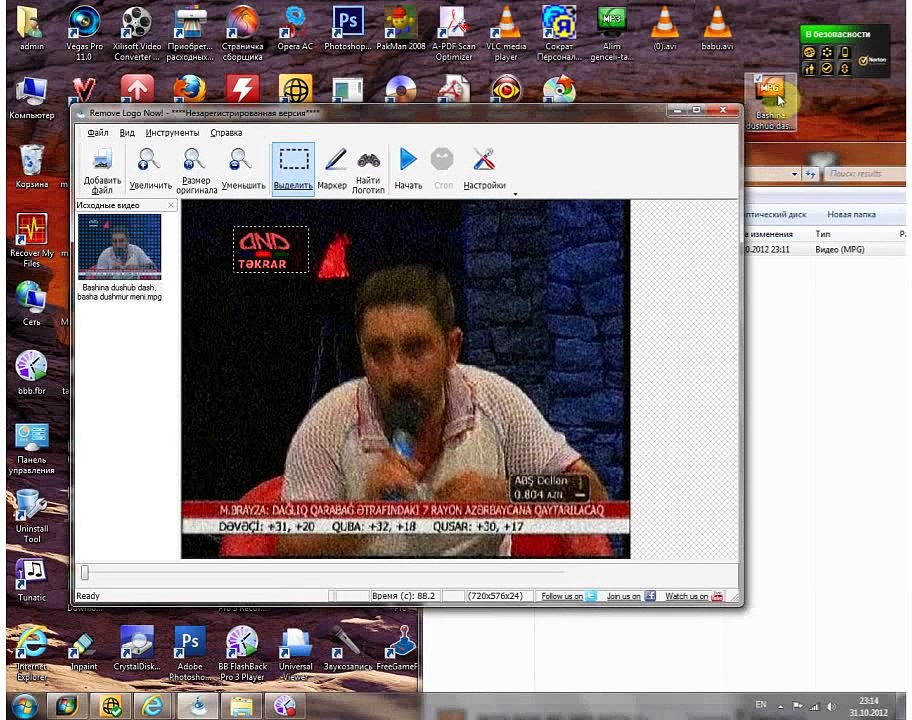The width and height of the screenshot is (912, 720).
Task: Run Найти Логотип binoculars tool
Action: click(x=368, y=170)
